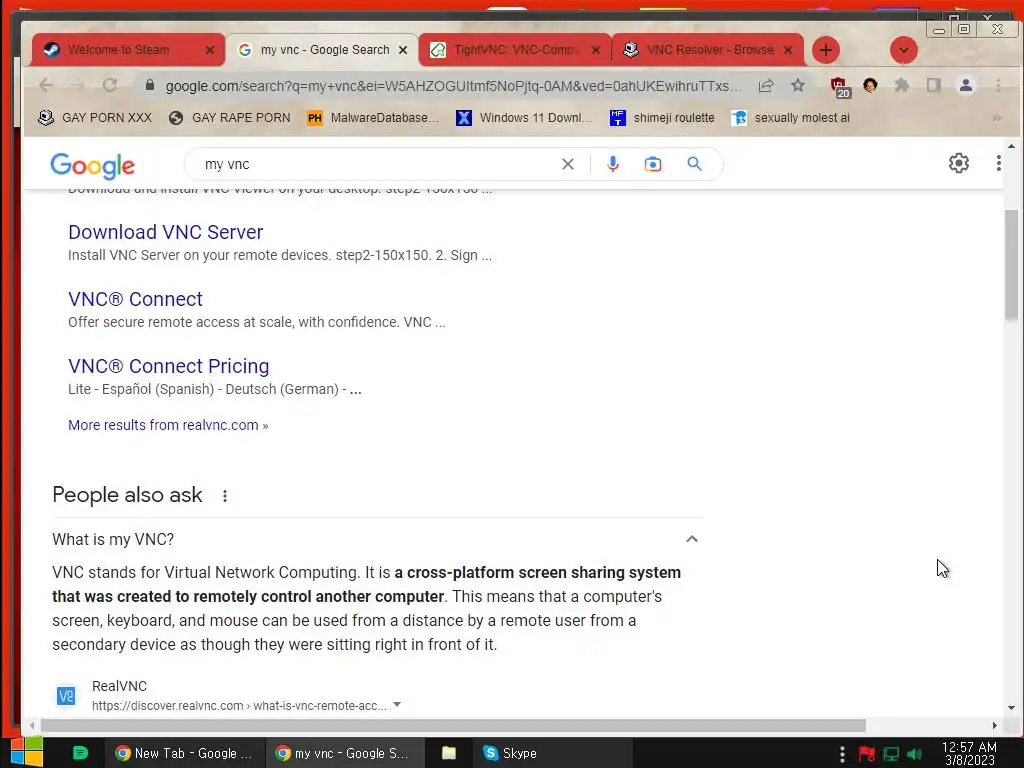Bookmark this page with the star icon

[798, 85]
